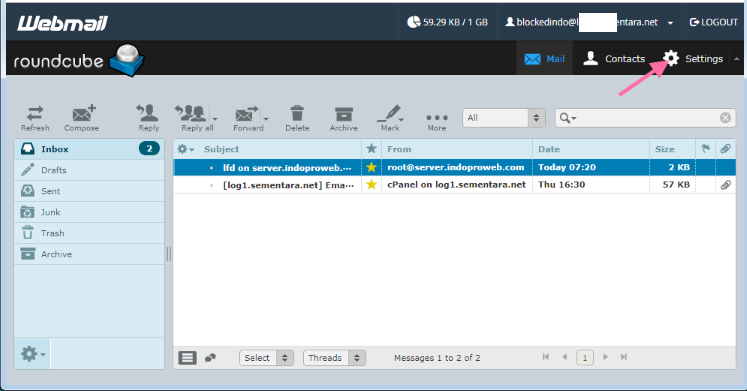The height and width of the screenshot is (391, 747).
Task: Open the All filter dropdown
Action: click(x=504, y=118)
